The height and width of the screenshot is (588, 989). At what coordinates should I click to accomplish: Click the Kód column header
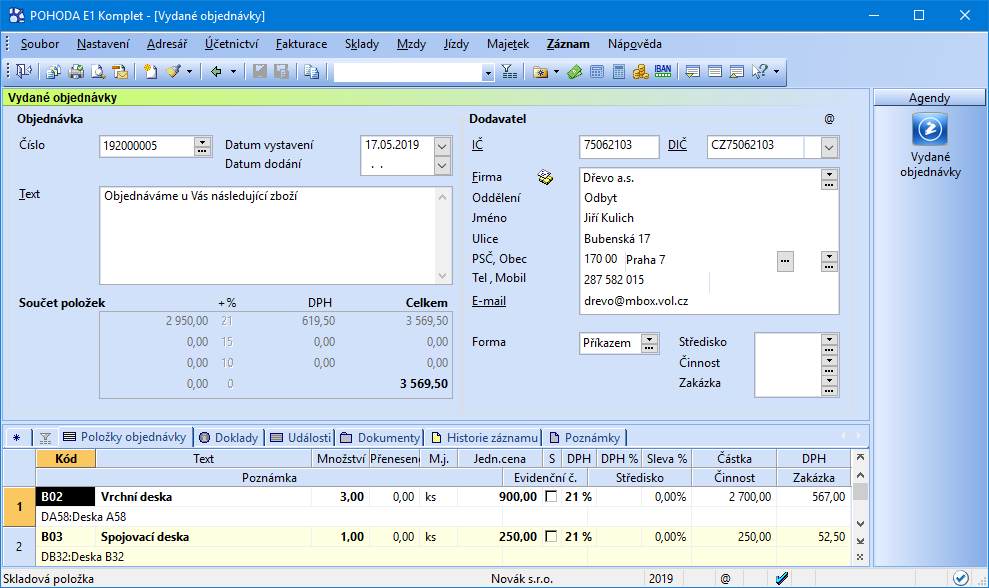pos(66,459)
